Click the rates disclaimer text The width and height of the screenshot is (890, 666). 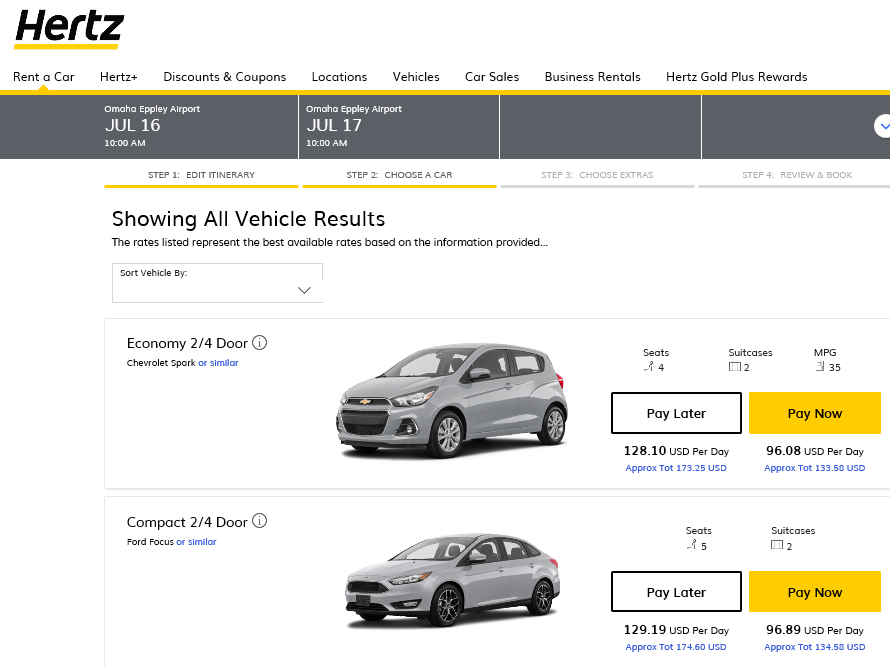[330, 242]
